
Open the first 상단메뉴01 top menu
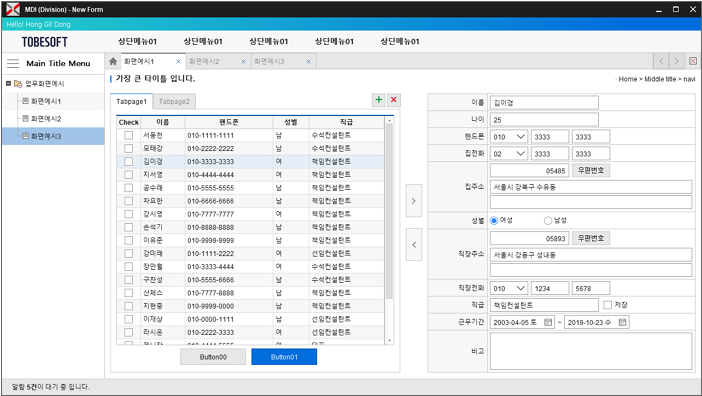pyautogui.click(x=137, y=42)
